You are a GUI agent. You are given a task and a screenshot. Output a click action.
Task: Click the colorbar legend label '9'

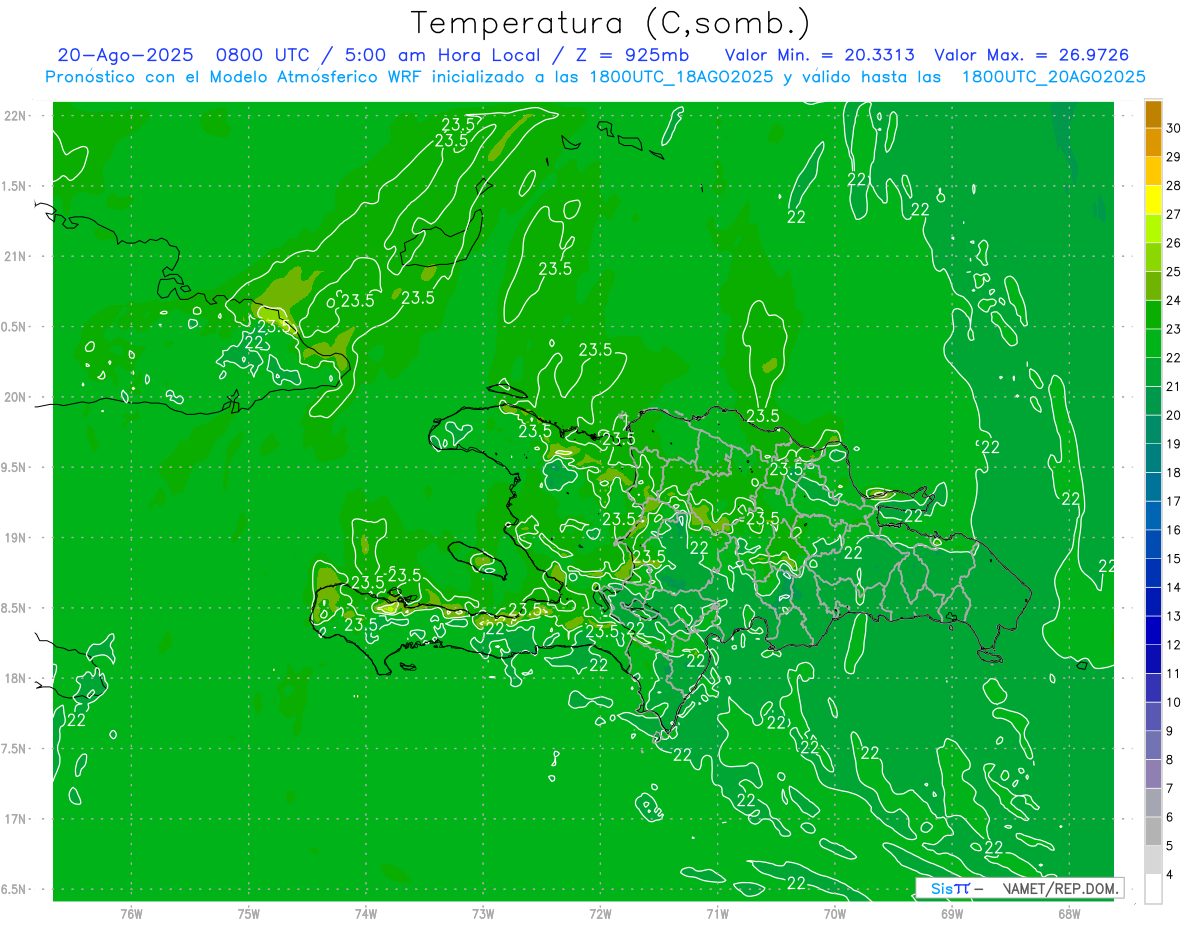pyautogui.click(x=1171, y=731)
